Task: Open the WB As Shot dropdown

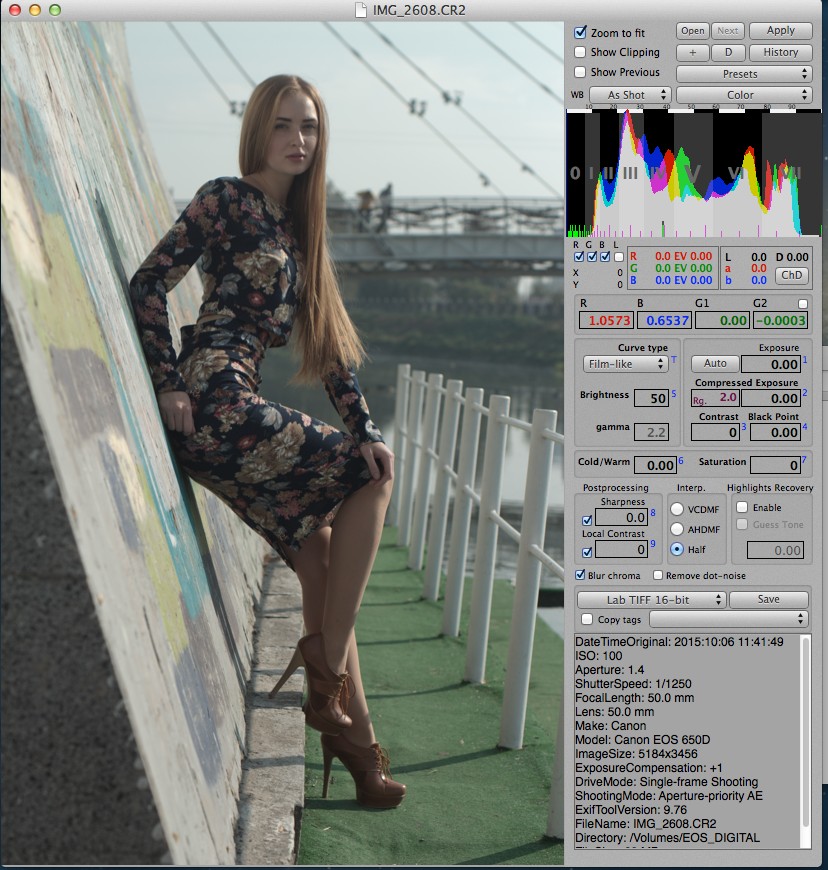Action: (x=630, y=95)
